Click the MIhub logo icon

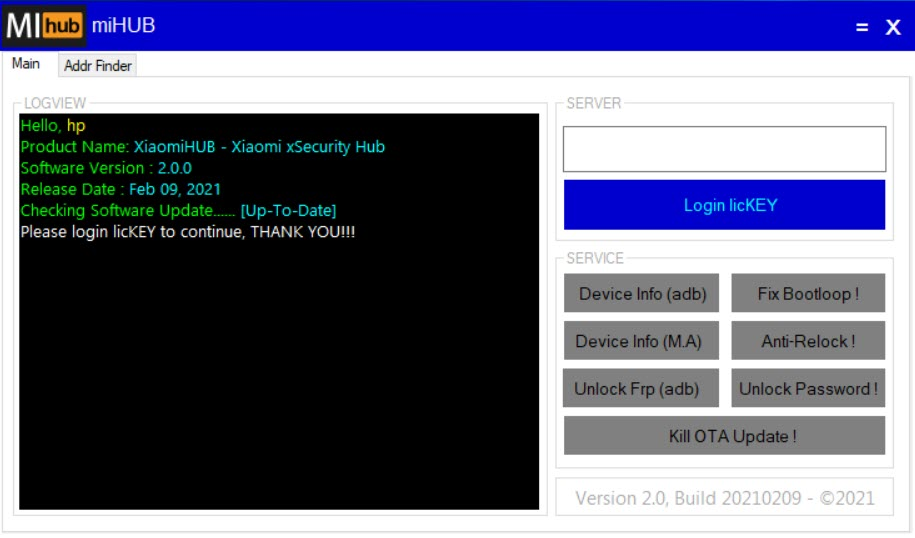point(44,26)
